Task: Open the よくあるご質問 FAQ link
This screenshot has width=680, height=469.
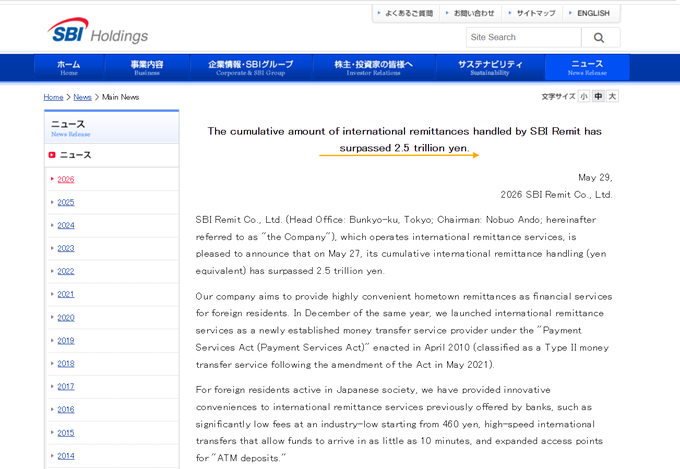Action: coord(409,13)
